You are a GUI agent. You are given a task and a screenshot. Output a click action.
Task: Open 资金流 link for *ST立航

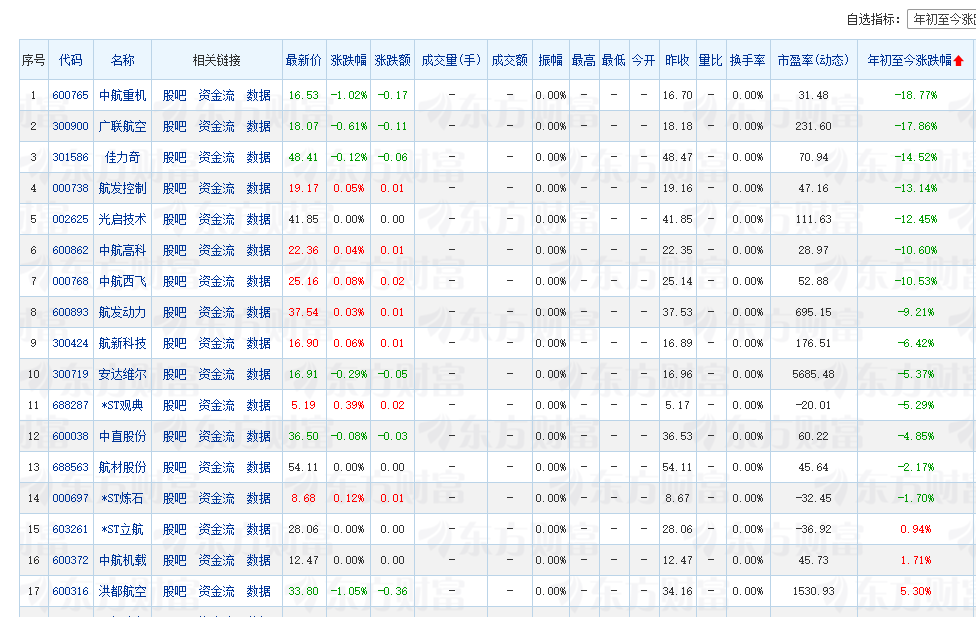coord(217,529)
